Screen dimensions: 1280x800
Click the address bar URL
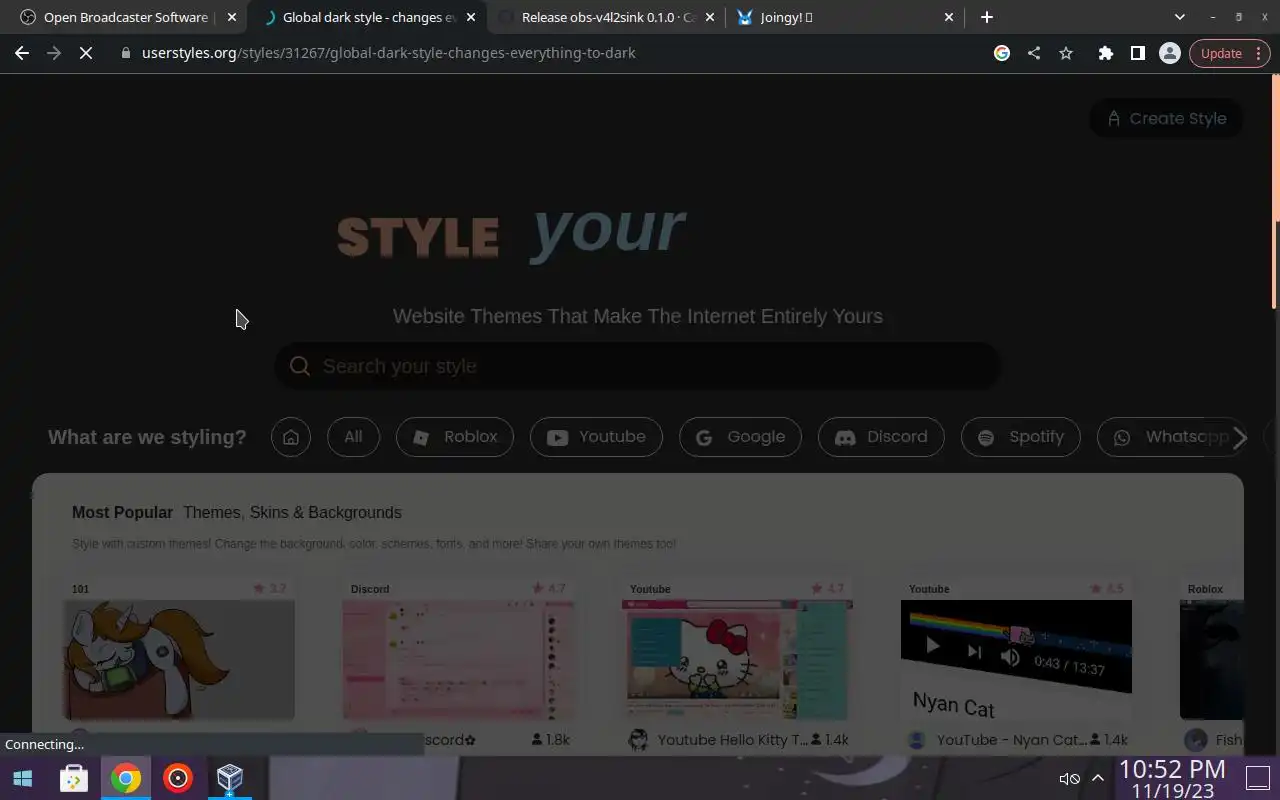388,53
